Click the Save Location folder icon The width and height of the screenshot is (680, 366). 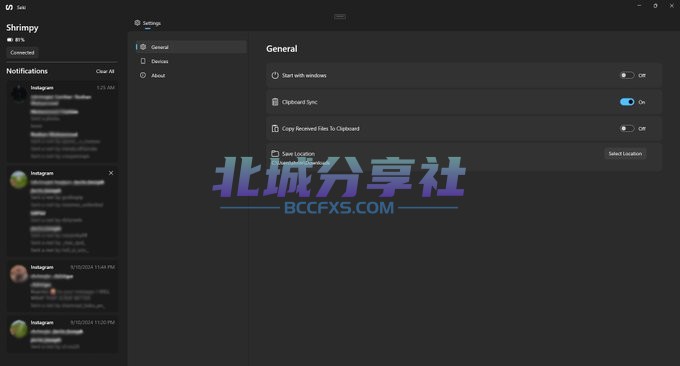tap(275, 154)
